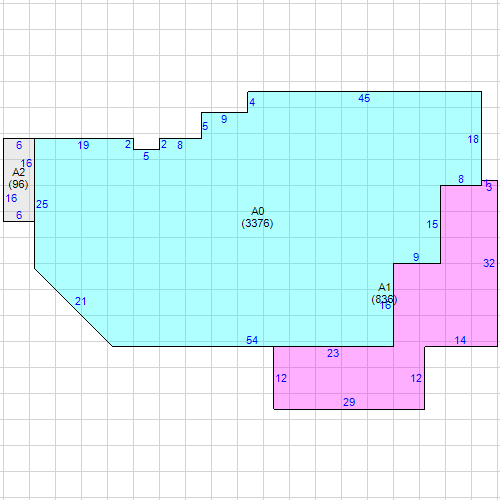Click the 25 dimension label

(42, 204)
